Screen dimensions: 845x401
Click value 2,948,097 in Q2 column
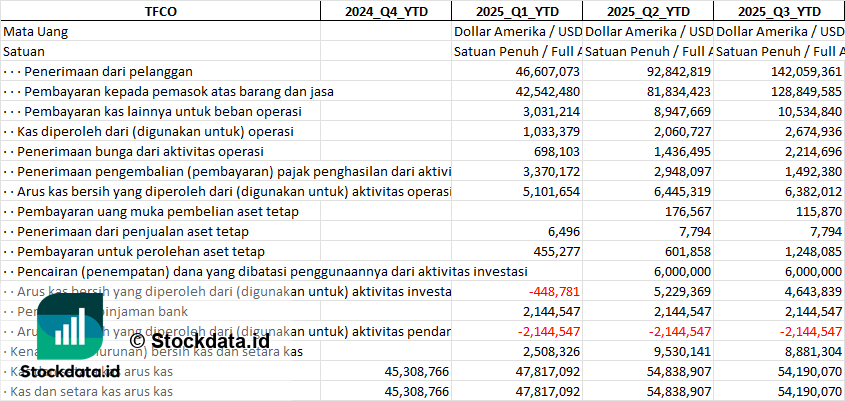click(680, 172)
